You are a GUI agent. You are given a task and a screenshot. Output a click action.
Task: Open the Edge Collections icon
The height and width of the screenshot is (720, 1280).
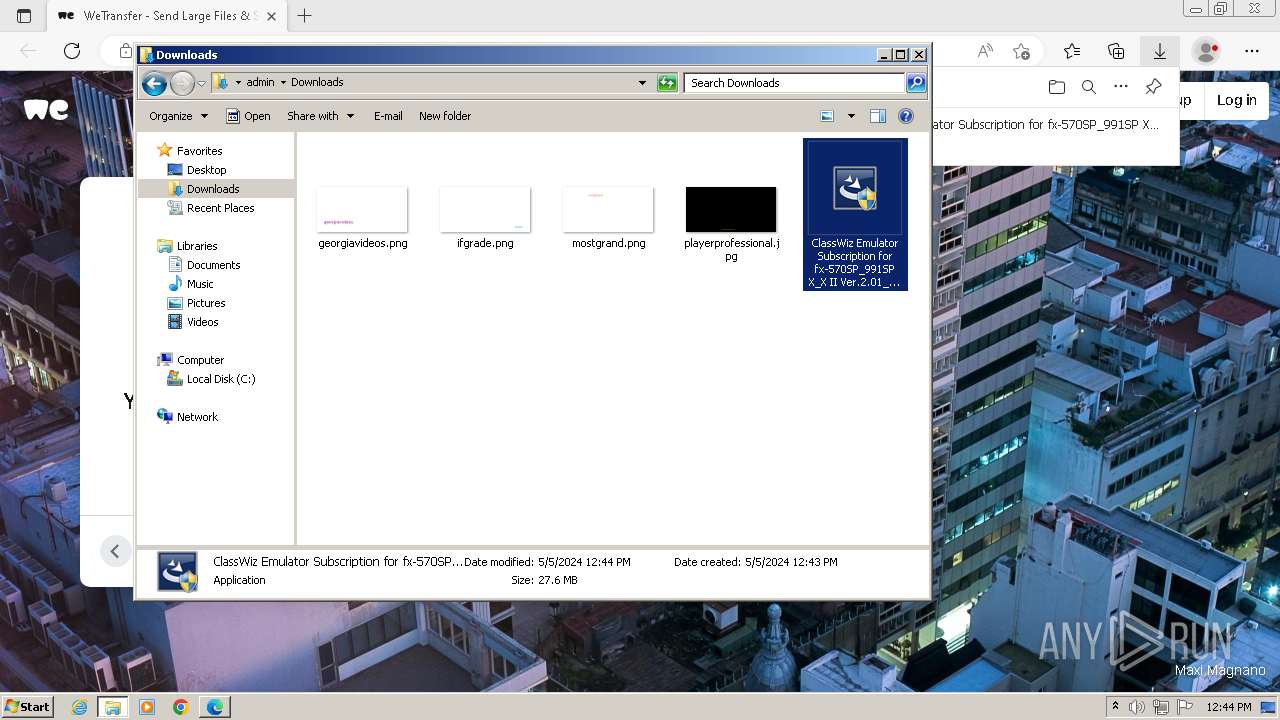1116,51
